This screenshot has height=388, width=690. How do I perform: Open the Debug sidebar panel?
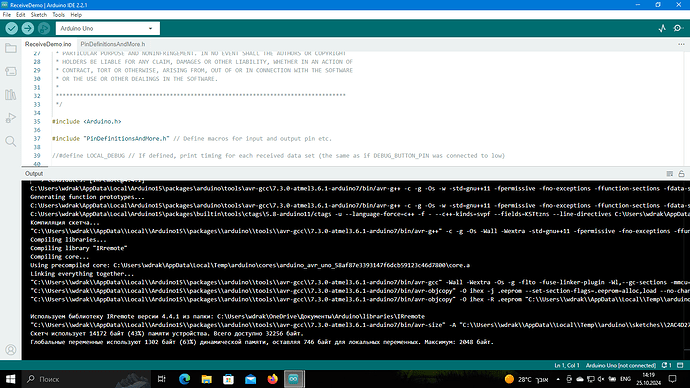(11, 118)
